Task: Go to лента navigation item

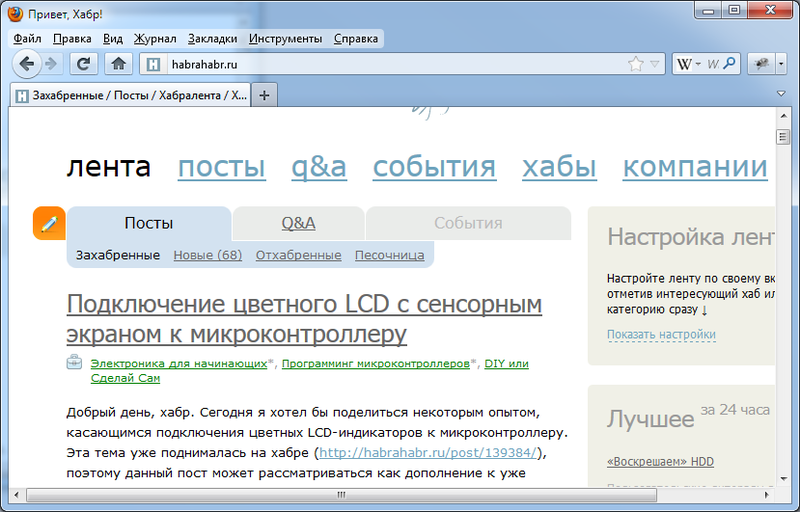Action: click(109, 166)
